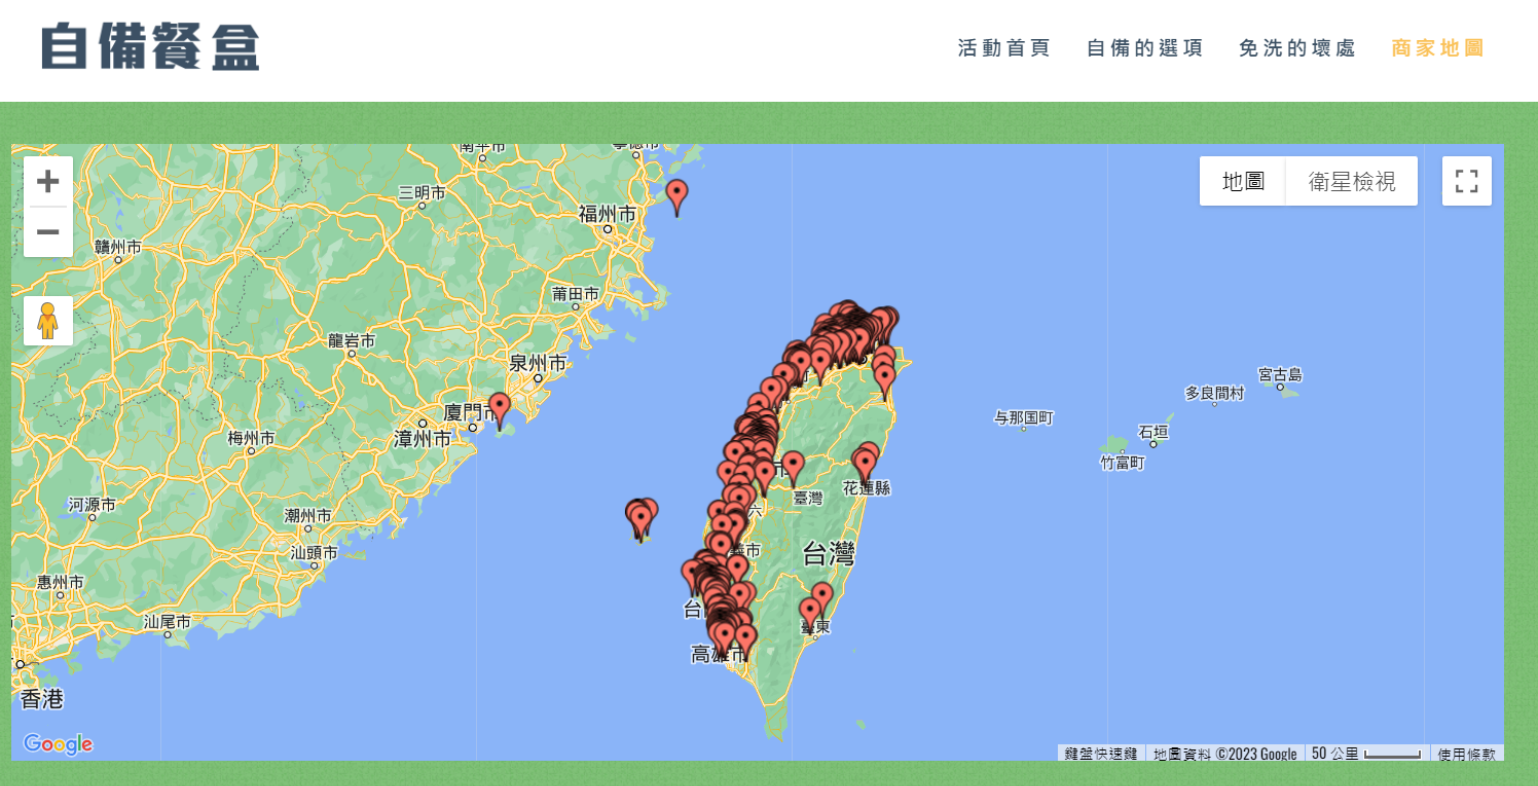Open 活動首頁 menu item
The height and width of the screenshot is (786, 1538).
point(1003,48)
